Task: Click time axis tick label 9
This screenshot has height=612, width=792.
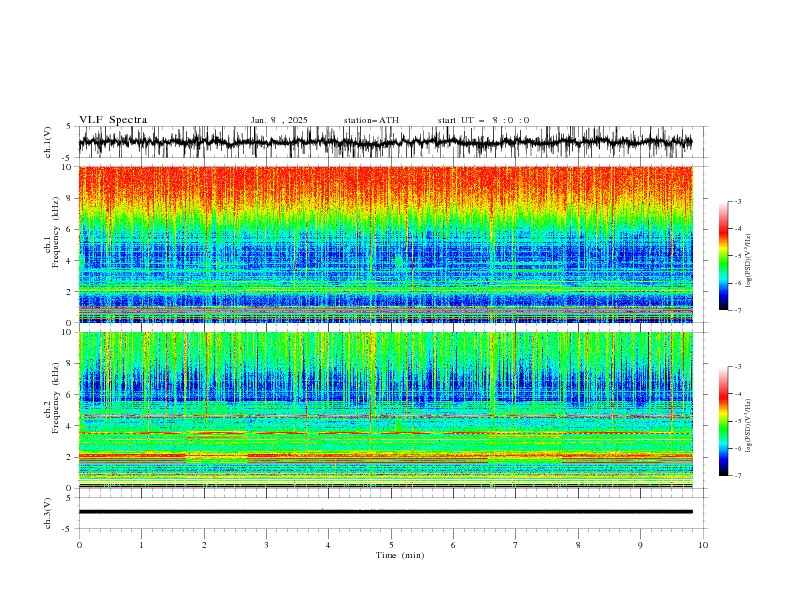Action: coord(640,545)
